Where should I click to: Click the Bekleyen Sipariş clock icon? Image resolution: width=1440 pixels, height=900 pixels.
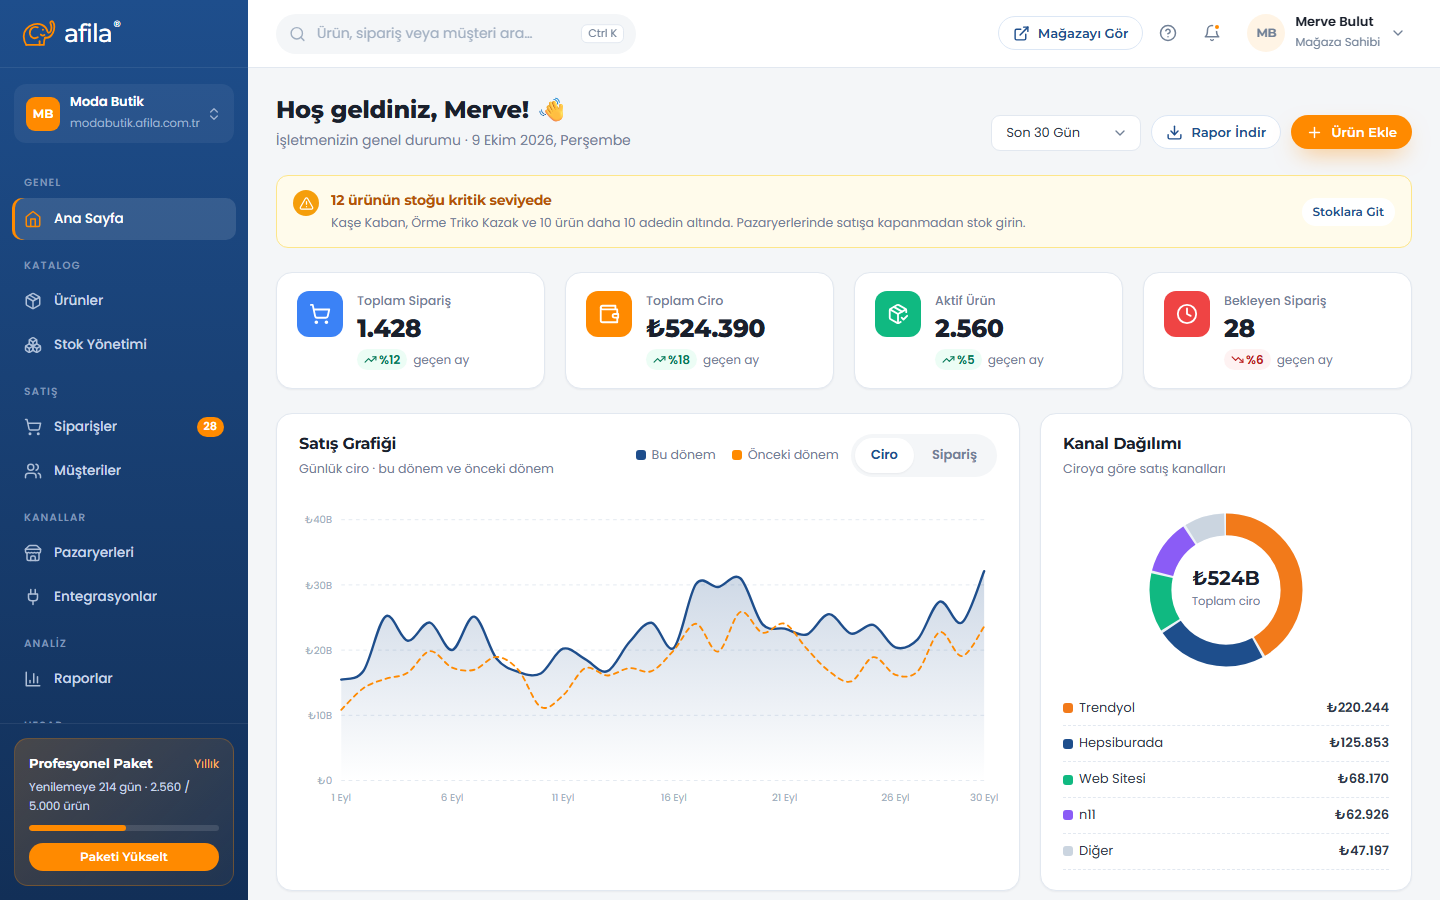click(x=1187, y=314)
